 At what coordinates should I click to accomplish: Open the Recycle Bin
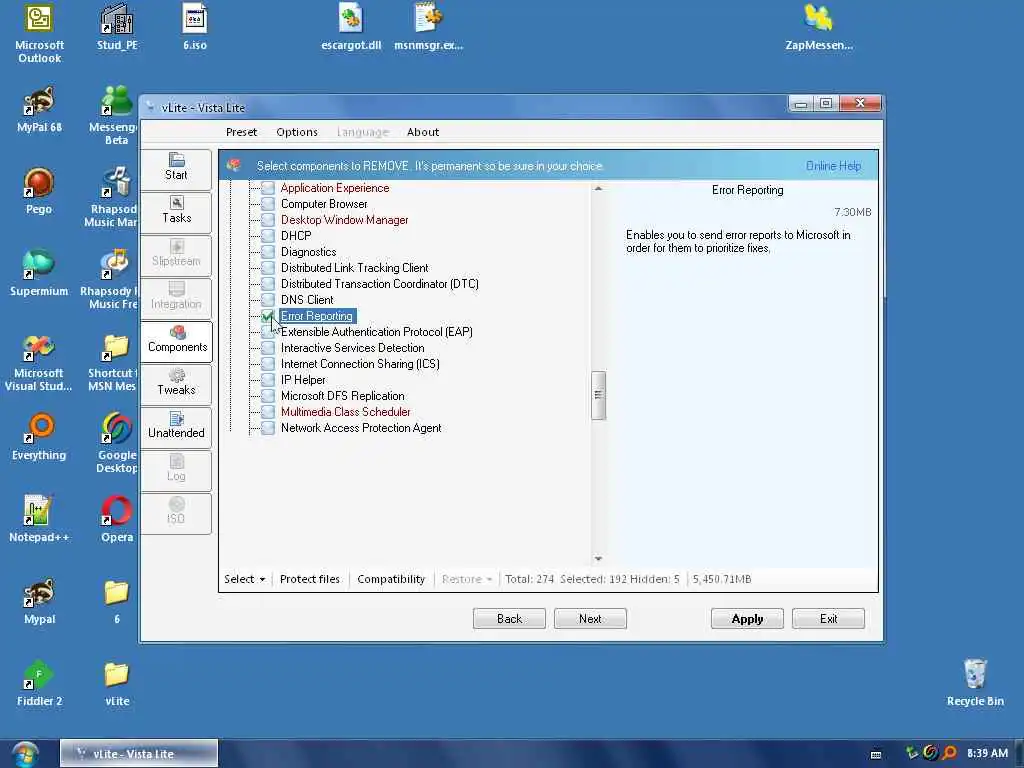(975, 684)
